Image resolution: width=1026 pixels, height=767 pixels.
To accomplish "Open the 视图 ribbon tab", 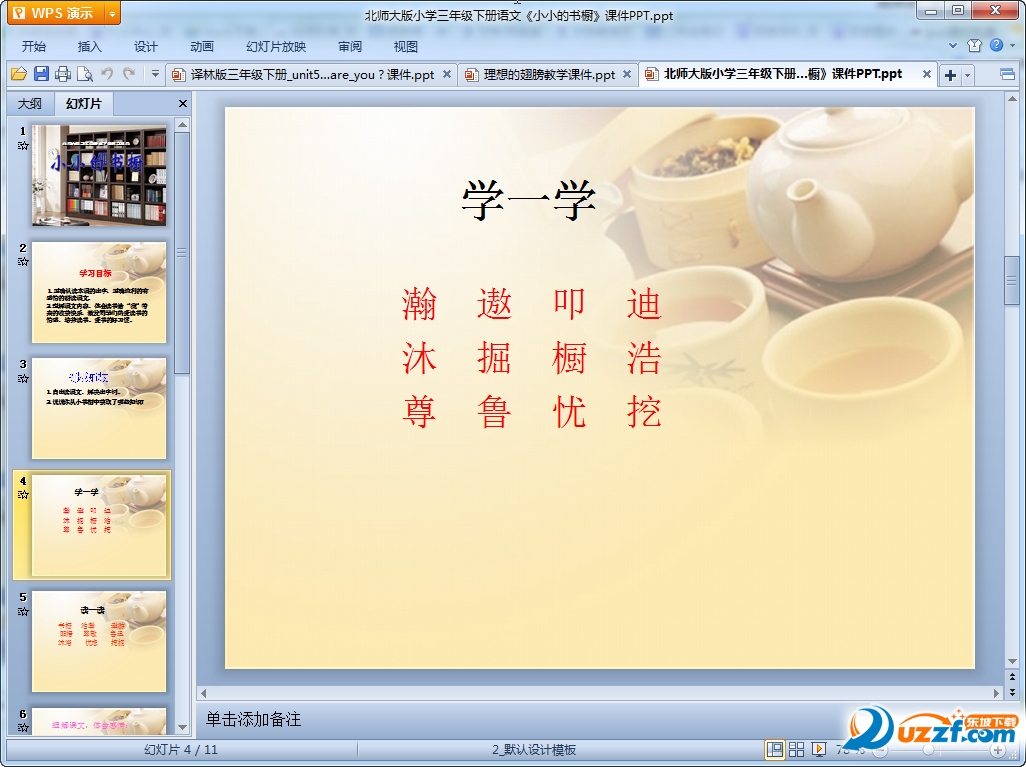I will [406, 46].
